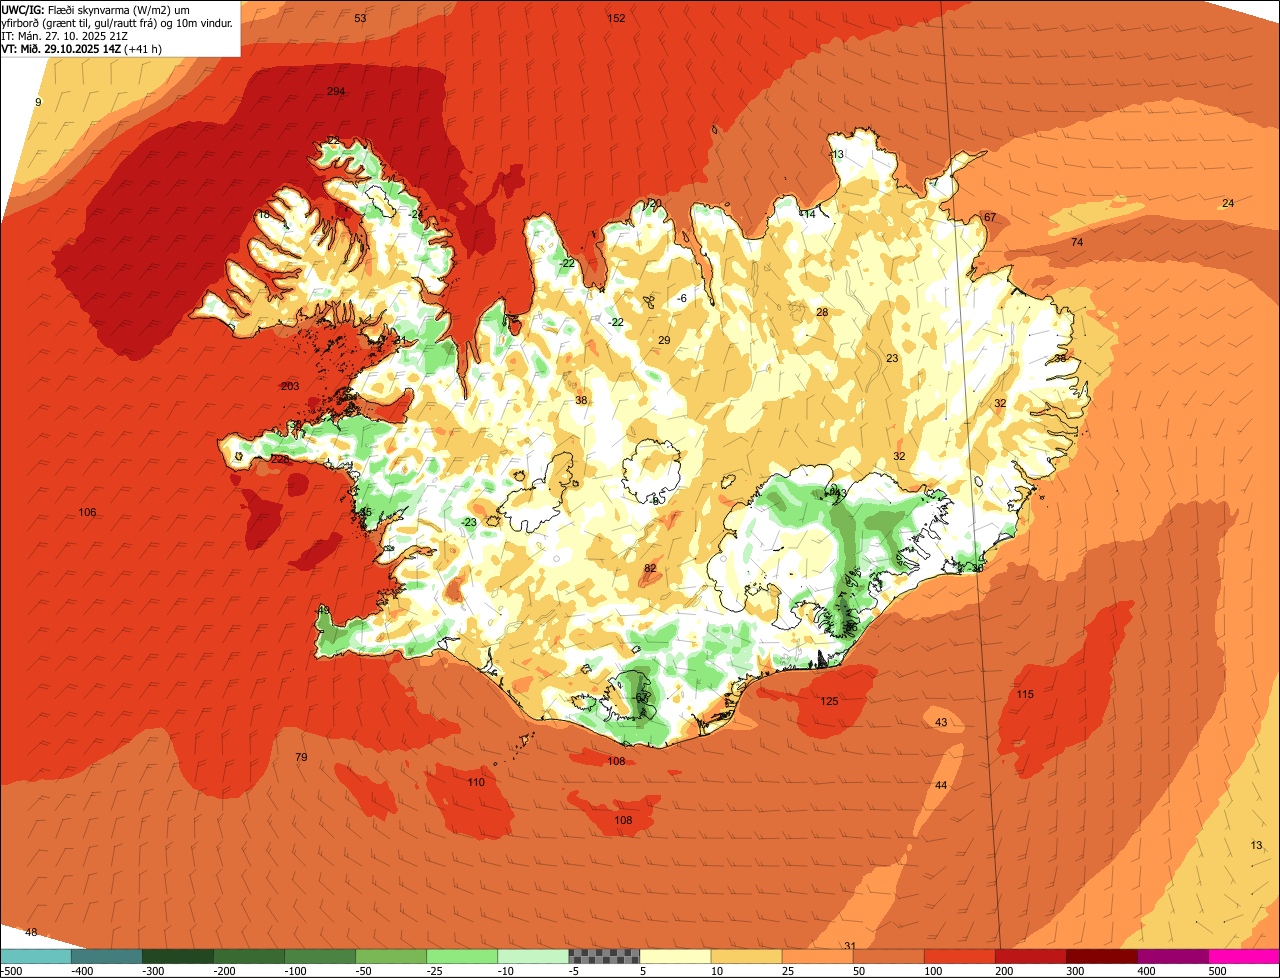Select the purple swatch between 400 and 500
This screenshot has height=978, width=1280.
tap(1172, 956)
